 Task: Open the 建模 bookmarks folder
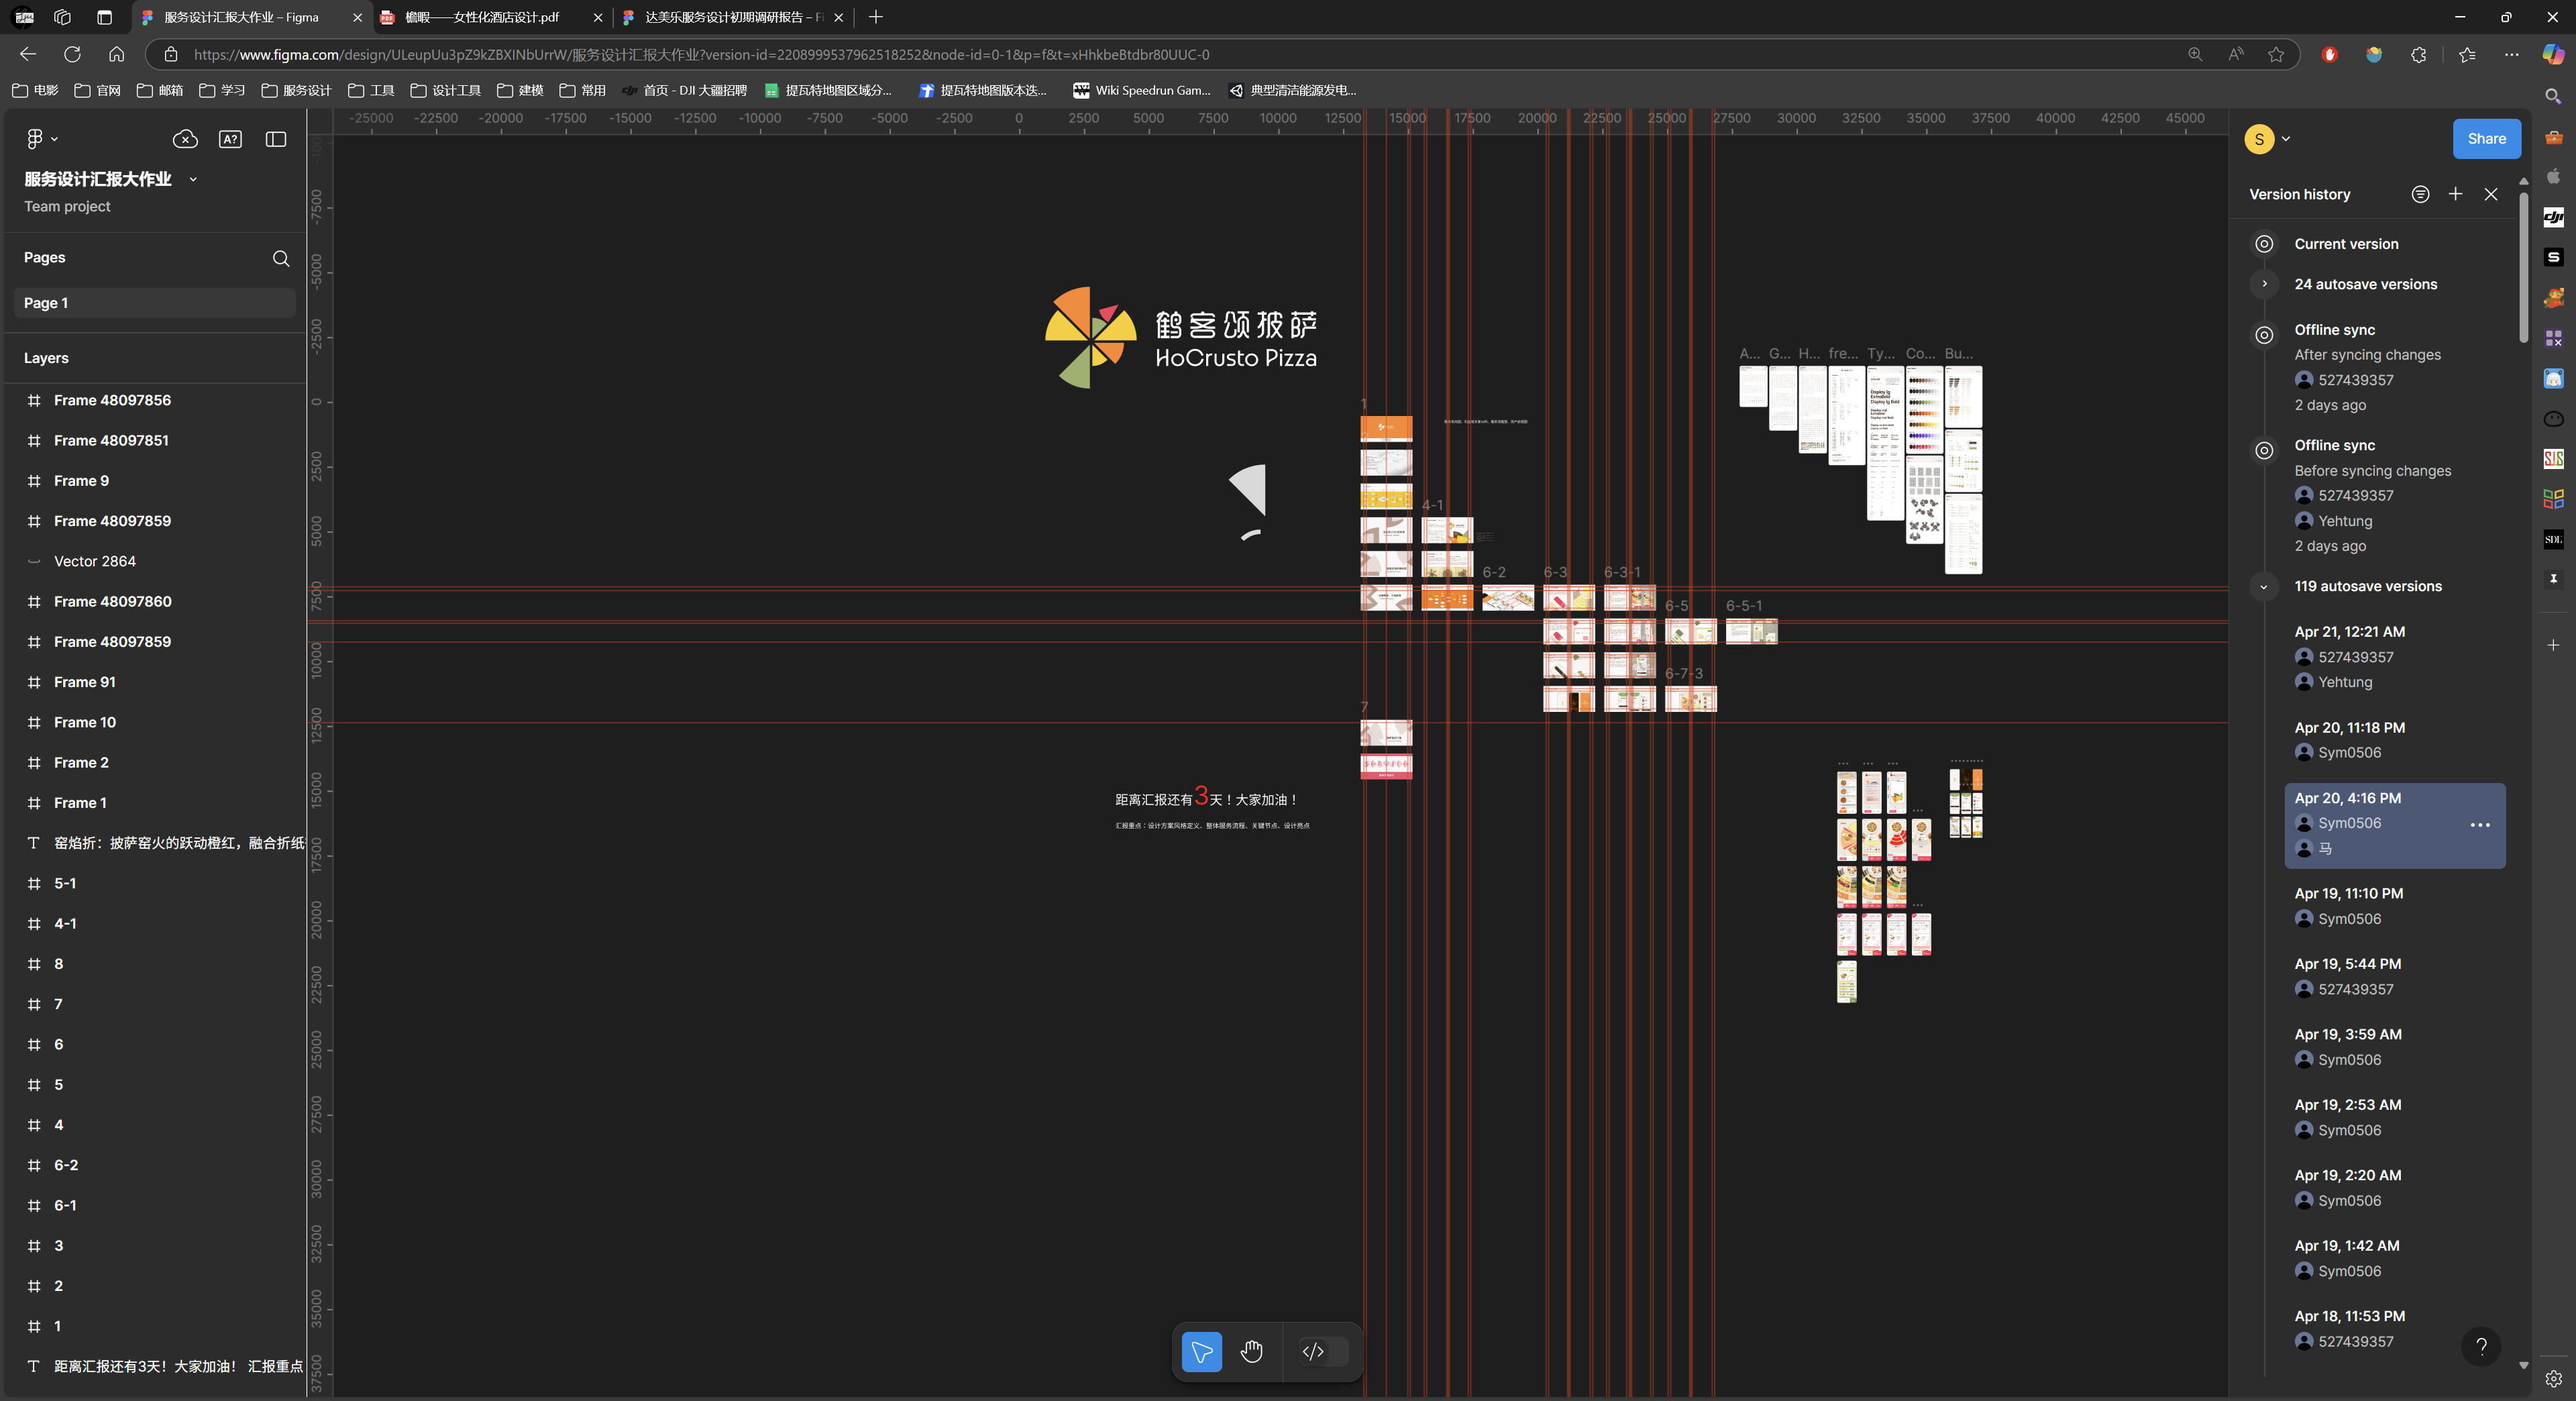pos(520,90)
